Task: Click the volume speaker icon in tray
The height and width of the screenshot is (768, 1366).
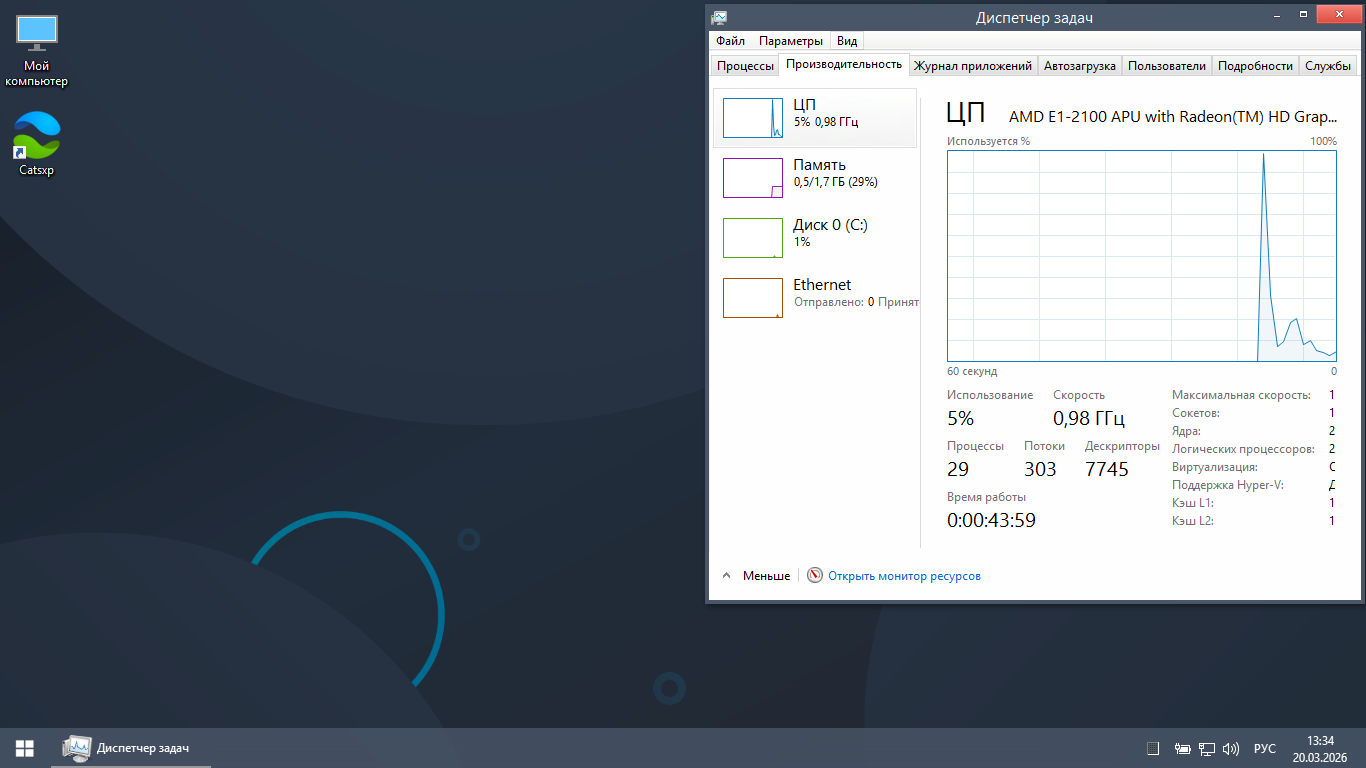Action: 1231,748
